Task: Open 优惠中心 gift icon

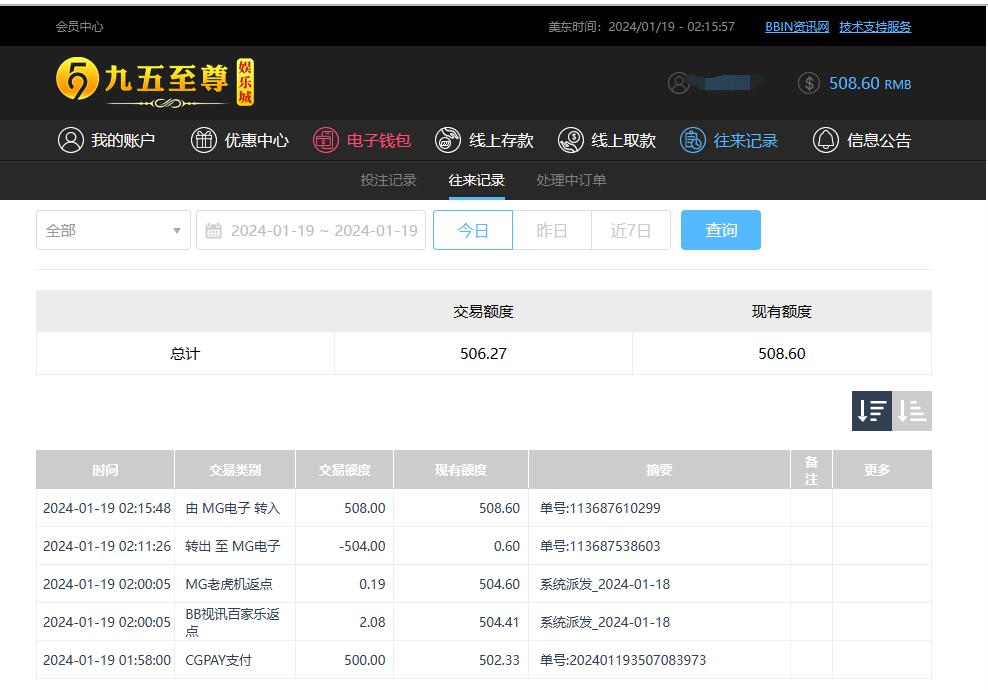Action: pyautogui.click(x=204, y=140)
